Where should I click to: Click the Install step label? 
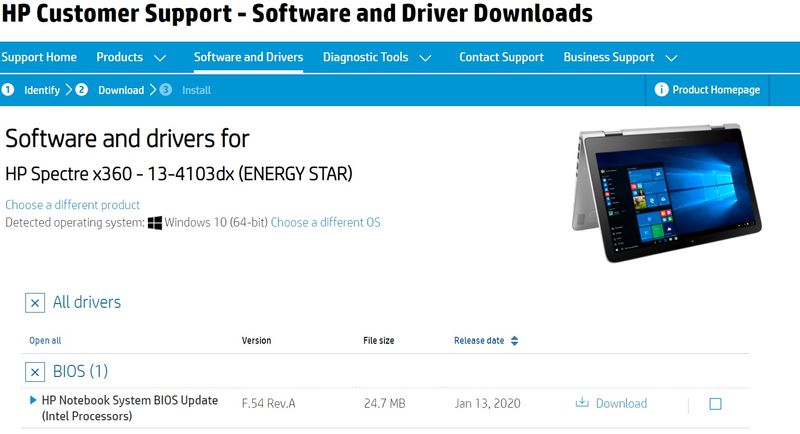[x=196, y=90]
